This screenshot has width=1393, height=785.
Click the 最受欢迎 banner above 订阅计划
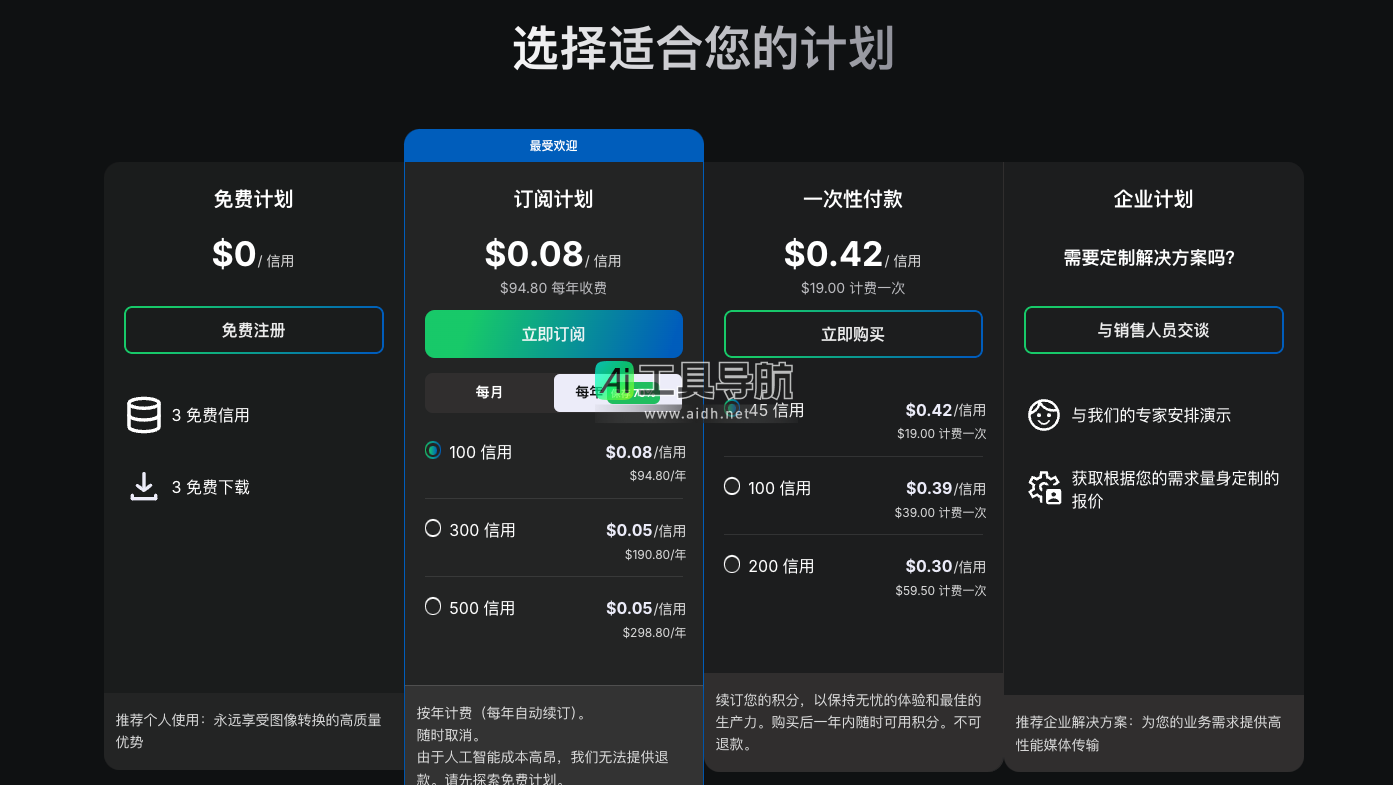(553, 146)
